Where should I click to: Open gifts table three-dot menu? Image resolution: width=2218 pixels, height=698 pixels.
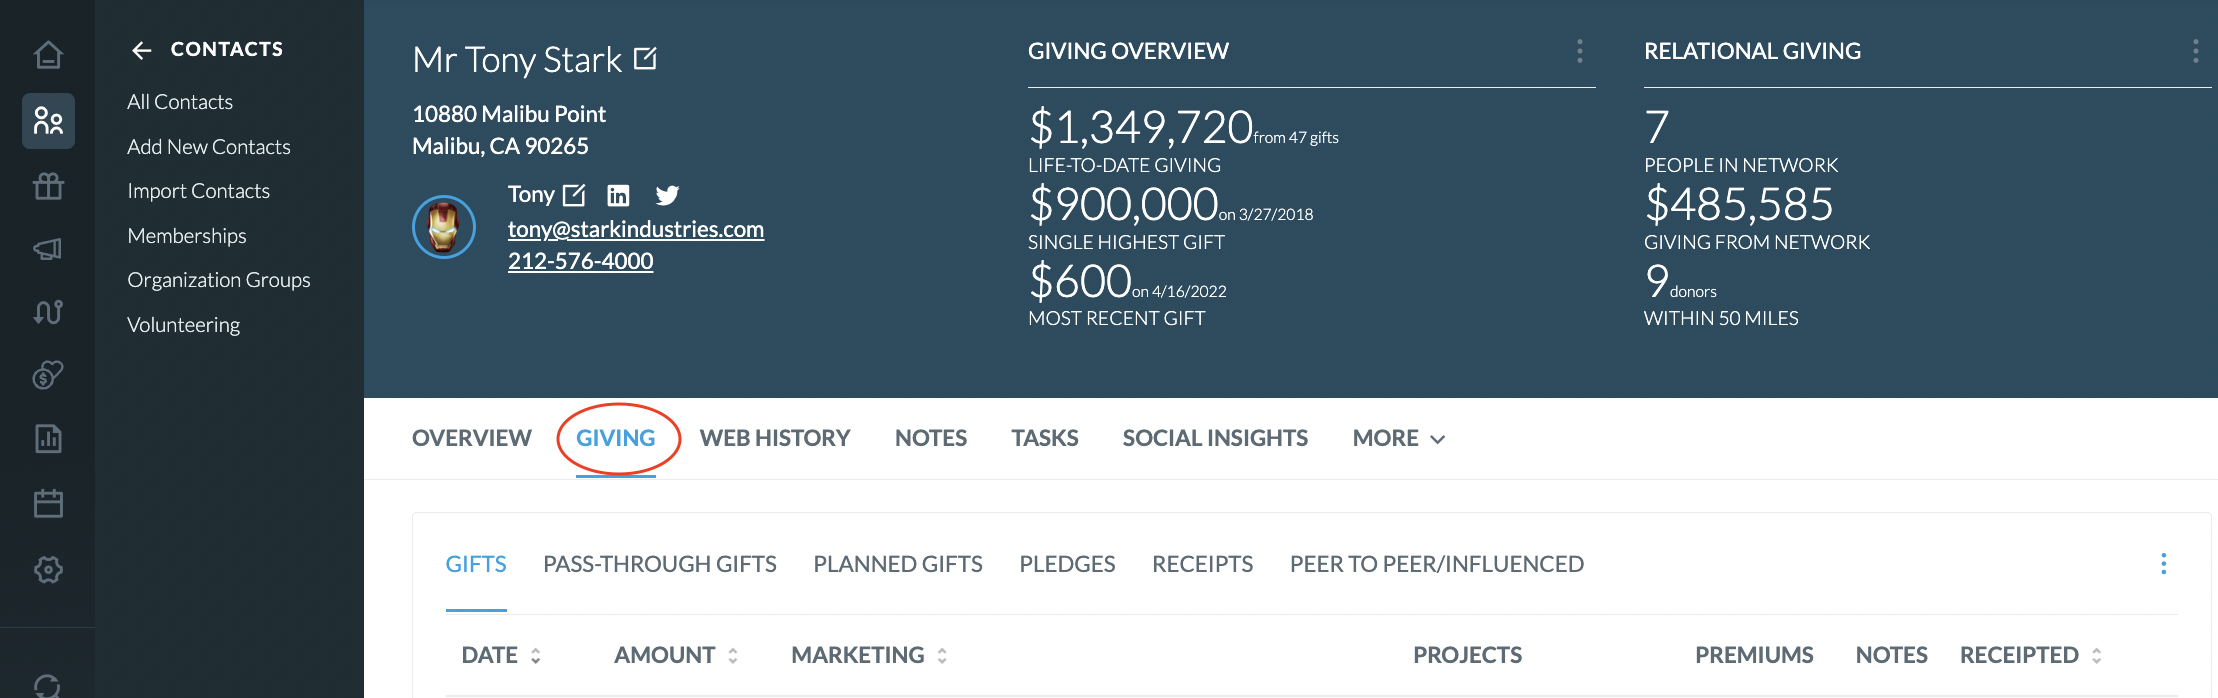click(2164, 564)
